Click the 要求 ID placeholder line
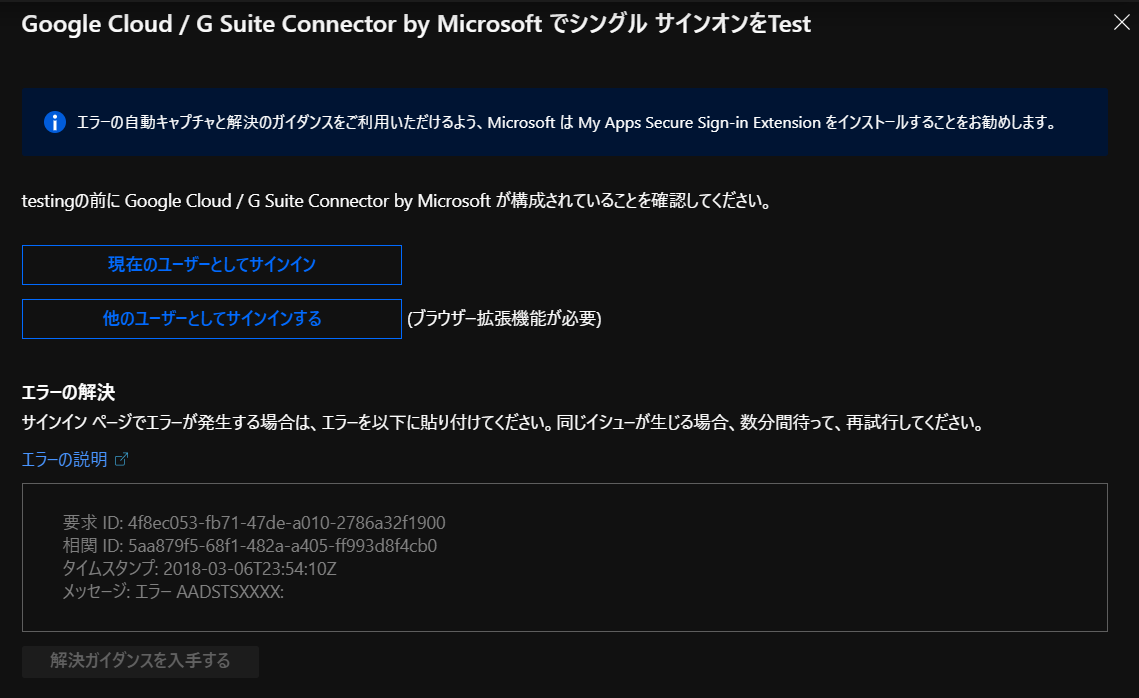Viewport: 1139px width, 698px height. pyautogui.click(x=254, y=522)
